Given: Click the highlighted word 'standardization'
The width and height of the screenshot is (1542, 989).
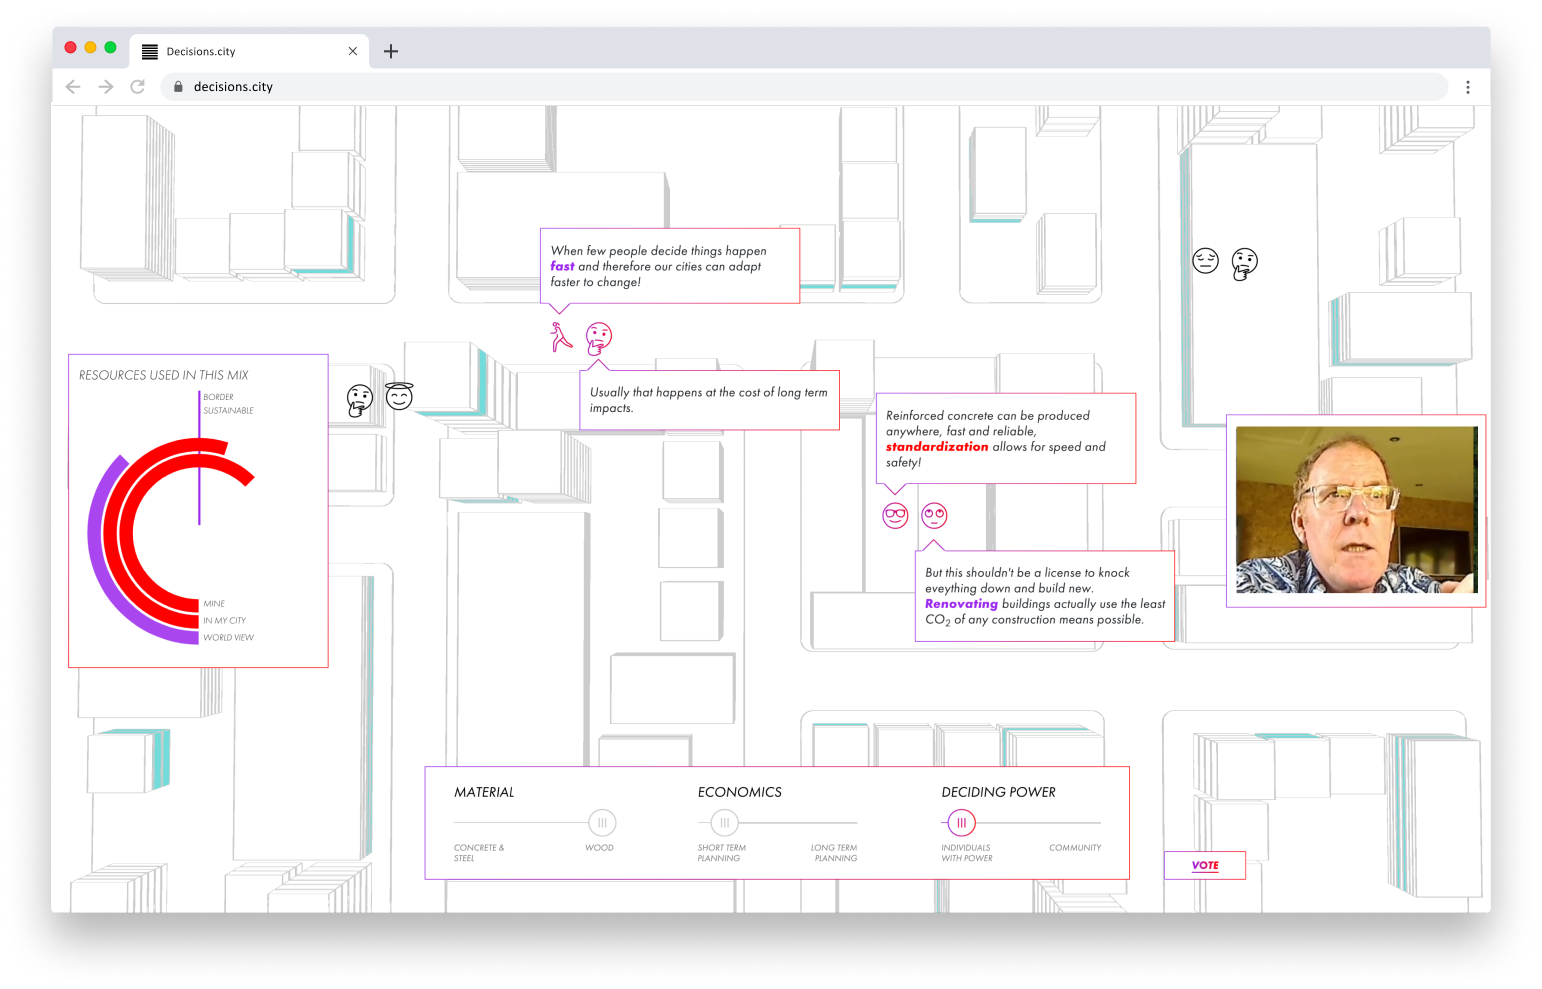Looking at the screenshot, I should tap(936, 447).
